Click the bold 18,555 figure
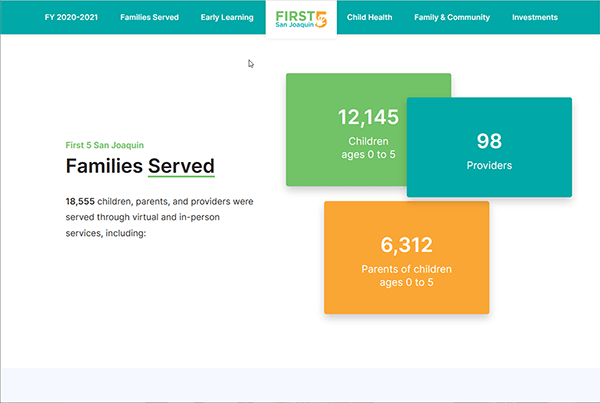Image resolution: width=600 pixels, height=403 pixels. [80, 201]
